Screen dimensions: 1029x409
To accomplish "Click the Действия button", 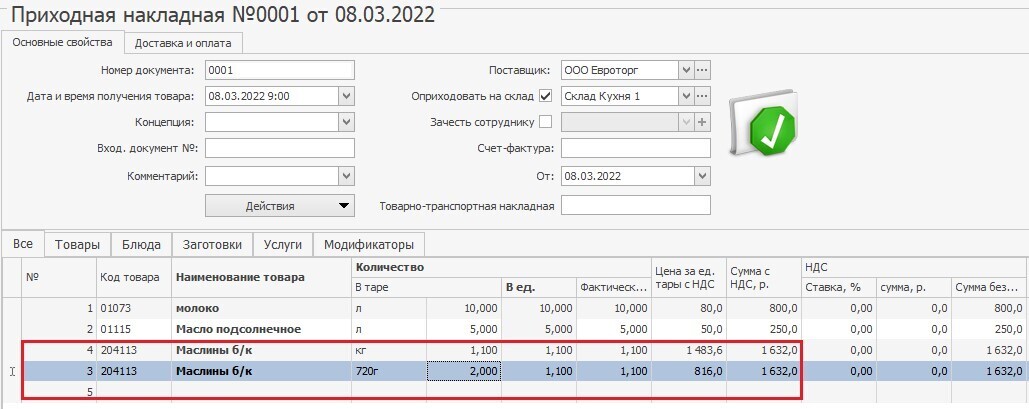I will [x=280, y=205].
